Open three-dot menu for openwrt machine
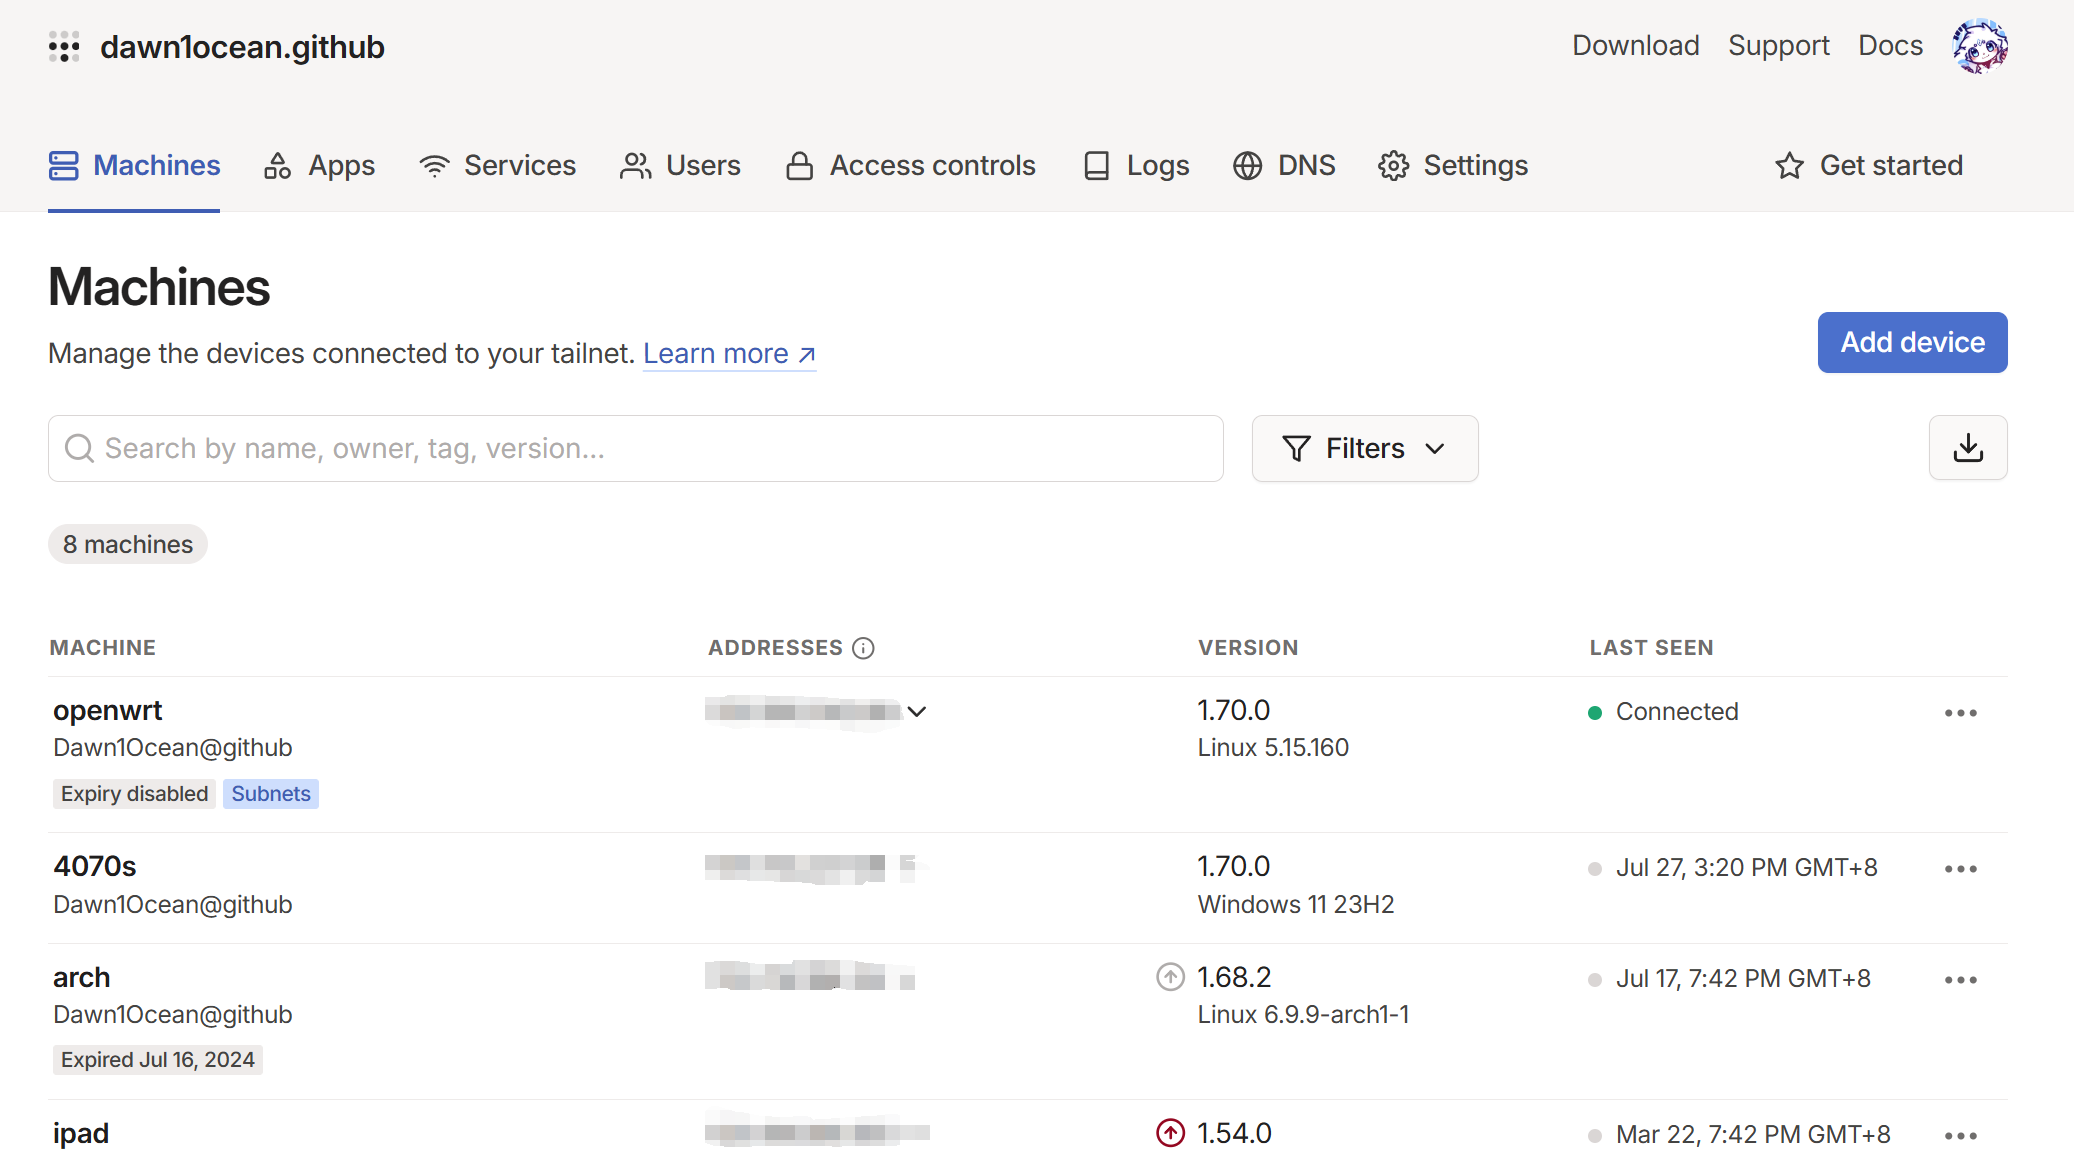Screen dimensions: 2074x1150 coord(1960,713)
